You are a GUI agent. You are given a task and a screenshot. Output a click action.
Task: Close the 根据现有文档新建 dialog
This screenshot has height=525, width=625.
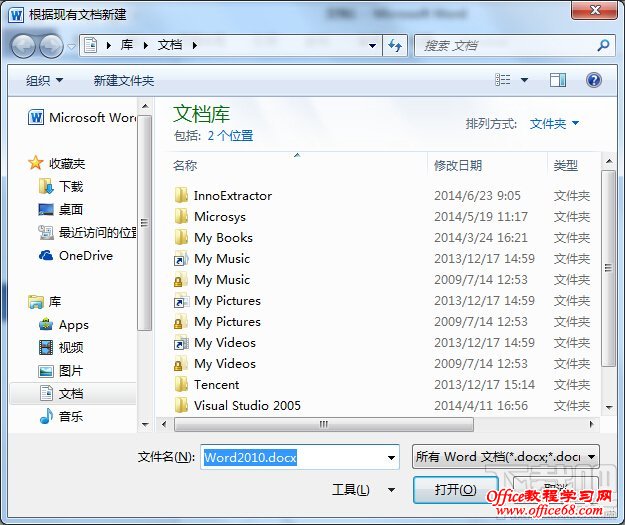tap(595, 10)
